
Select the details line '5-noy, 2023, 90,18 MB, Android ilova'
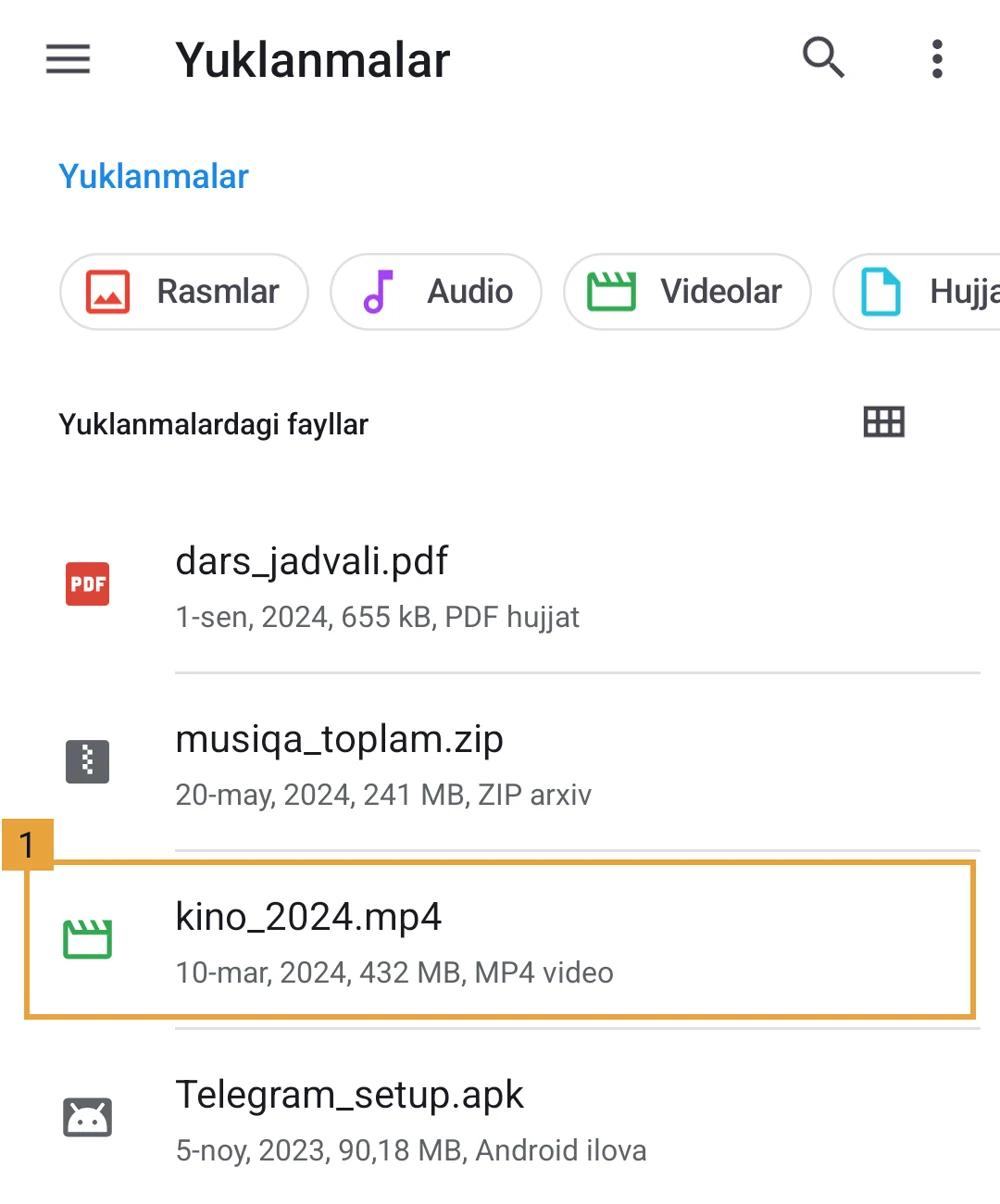(410, 1150)
